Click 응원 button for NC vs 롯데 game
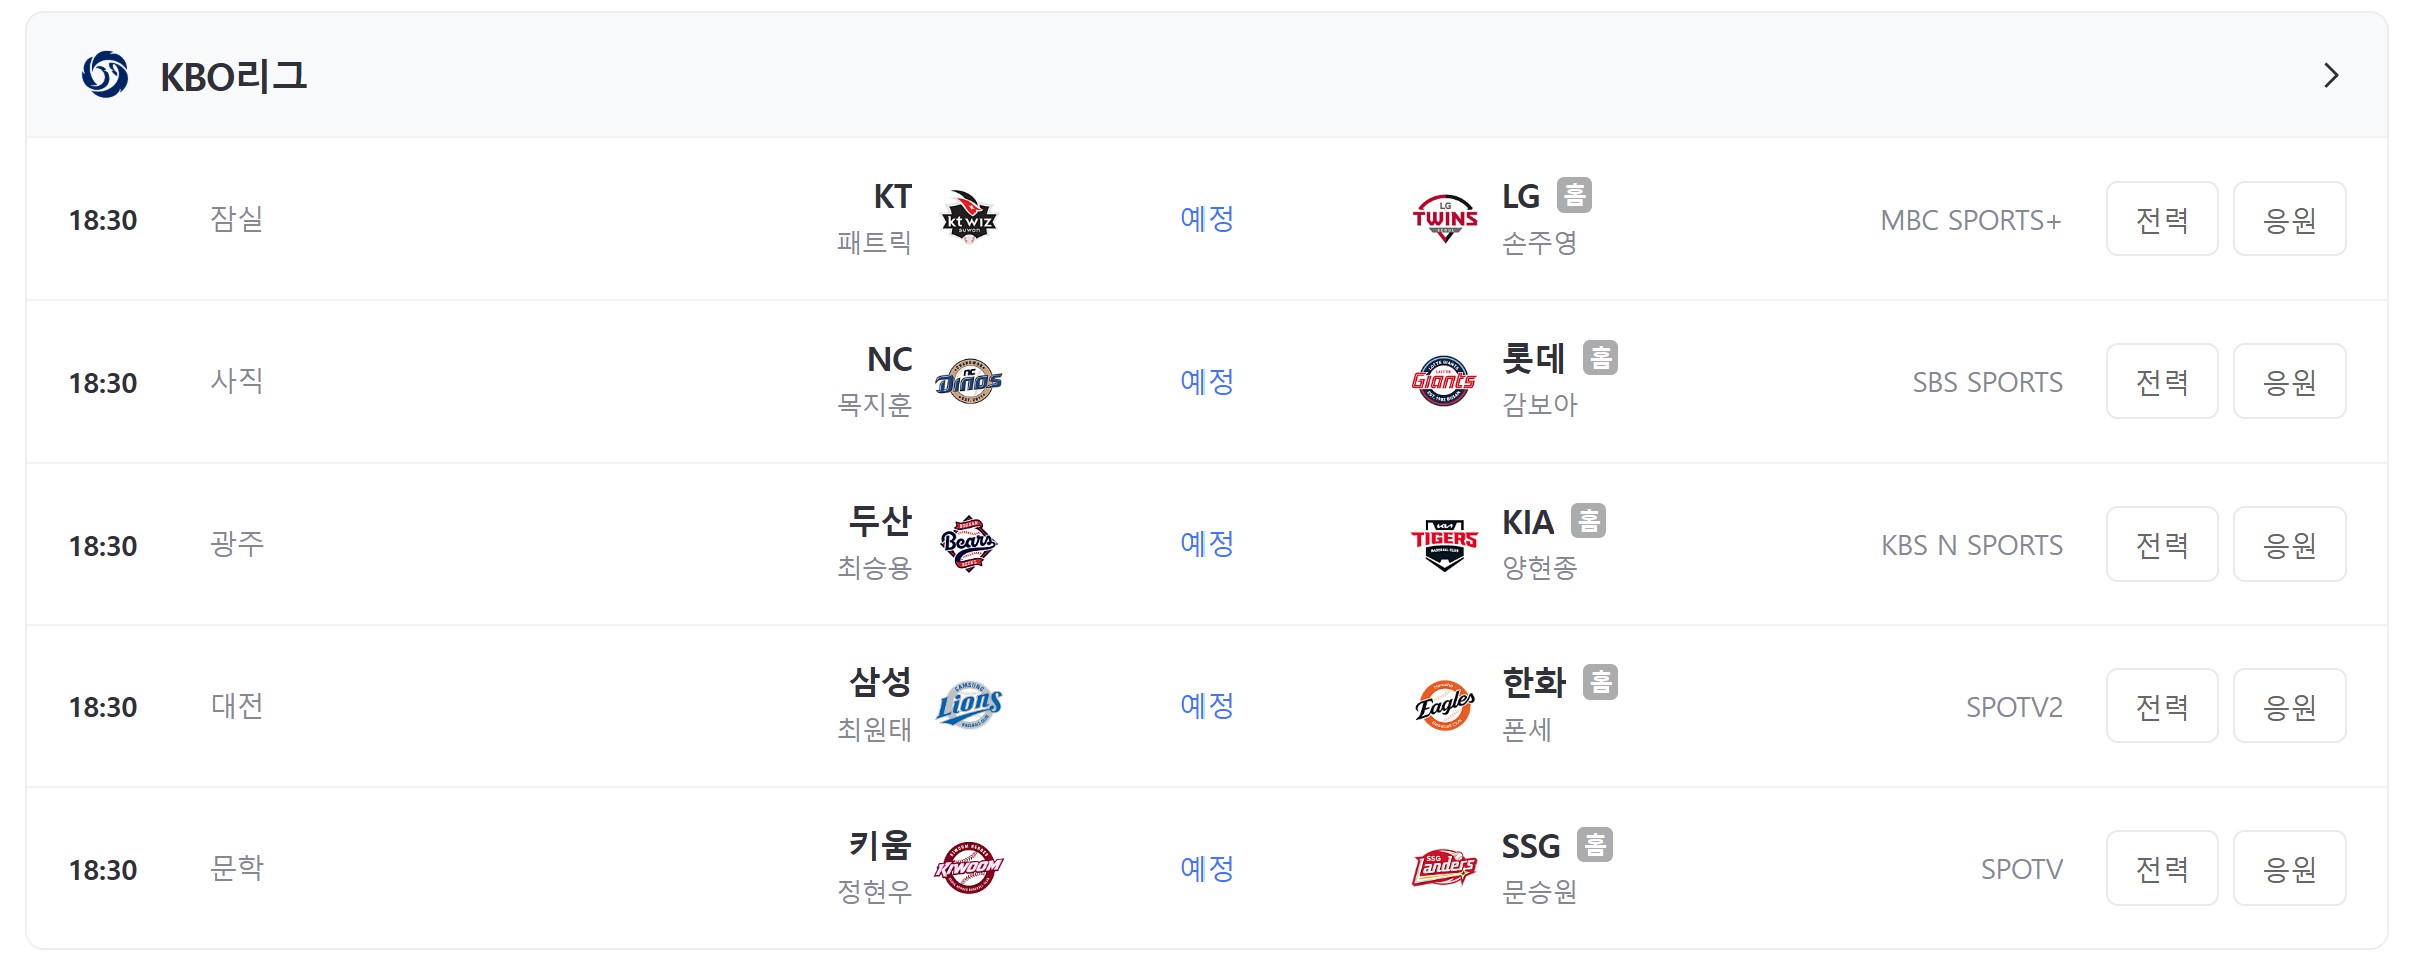The height and width of the screenshot is (965, 2412). [2290, 381]
